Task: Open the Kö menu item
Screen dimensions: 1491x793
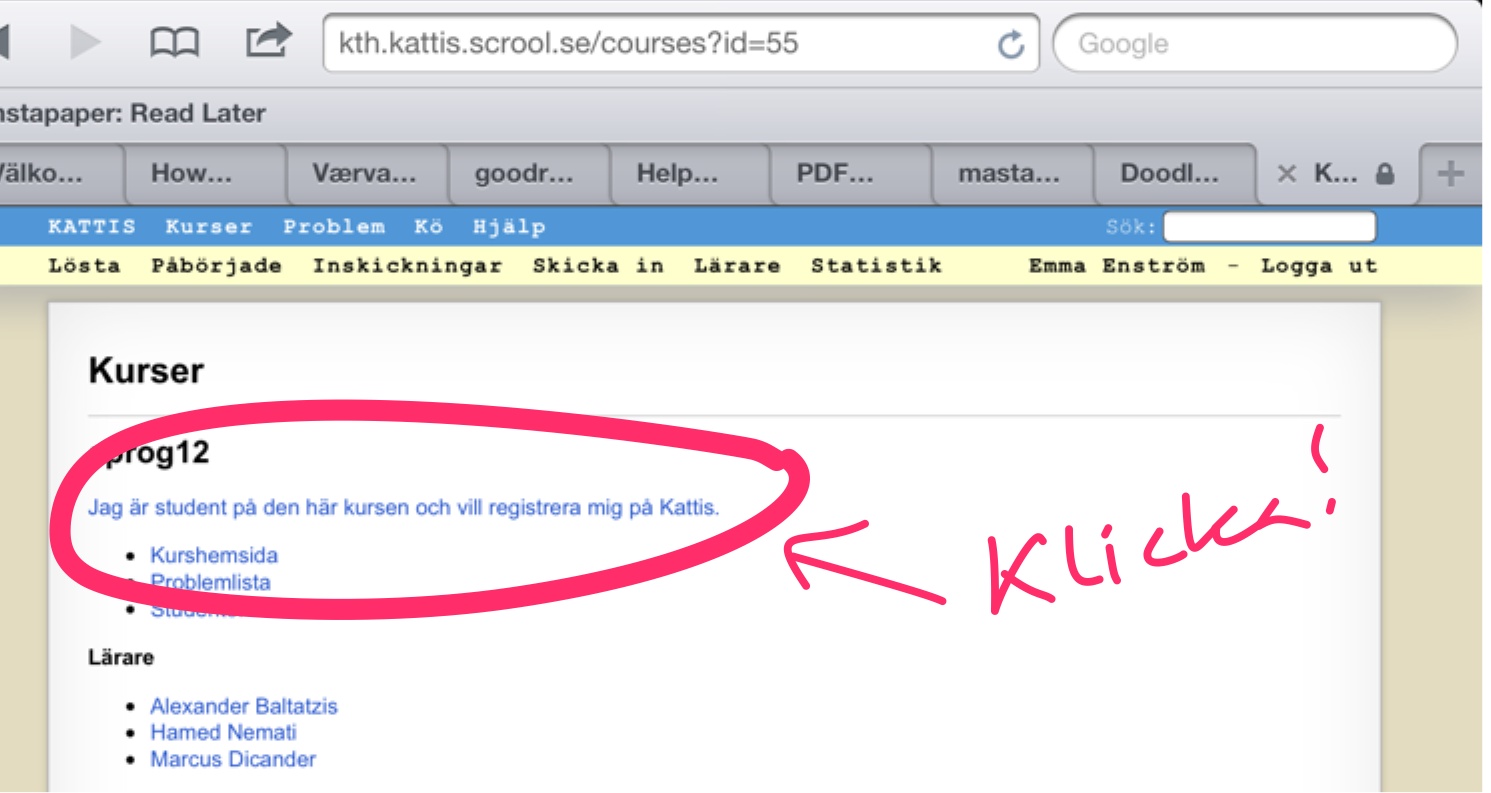Action: coord(429,227)
